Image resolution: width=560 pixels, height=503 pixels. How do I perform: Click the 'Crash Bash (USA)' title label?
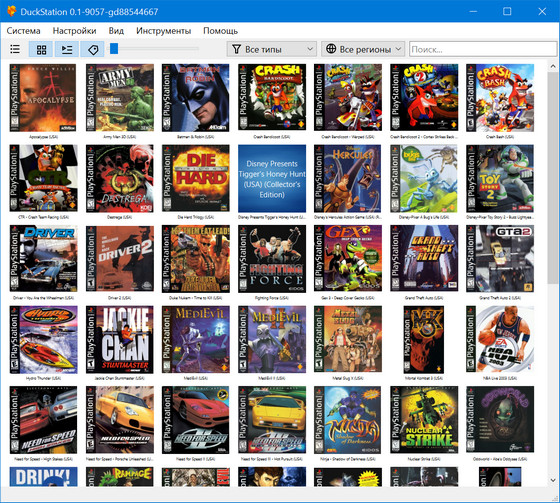pyautogui.click(x=500, y=137)
